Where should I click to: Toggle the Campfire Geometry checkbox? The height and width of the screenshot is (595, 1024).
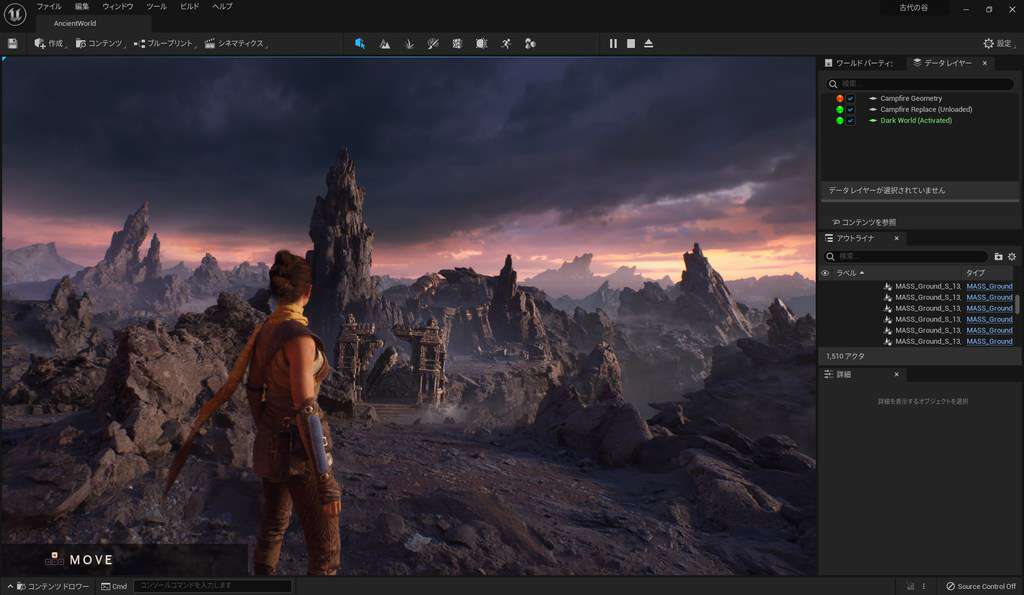point(850,99)
